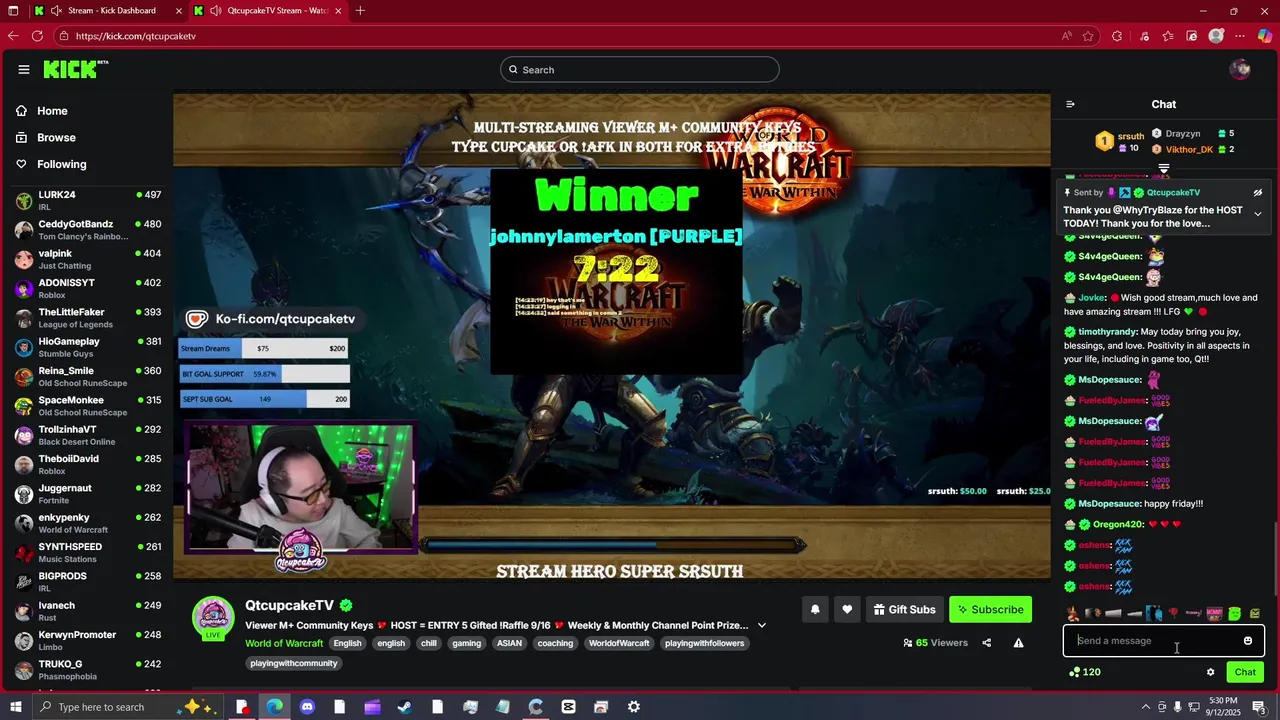Viewport: 1280px width, 720px height.
Task: Open TRUKO_G channel in sidebar
Action: pyautogui.click(x=88, y=670)
